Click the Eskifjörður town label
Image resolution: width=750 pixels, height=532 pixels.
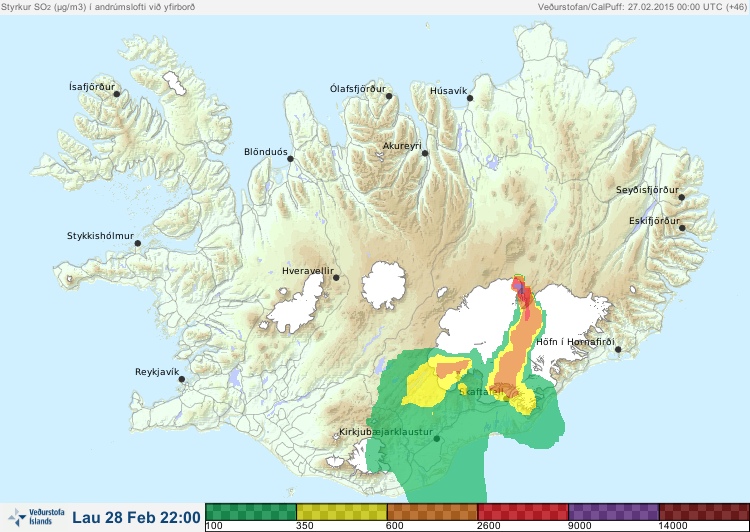coord(654,221)
